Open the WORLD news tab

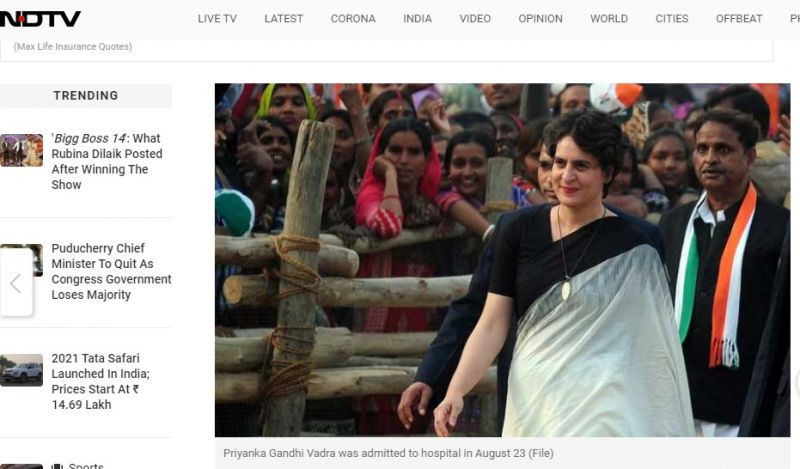(609, 19)
